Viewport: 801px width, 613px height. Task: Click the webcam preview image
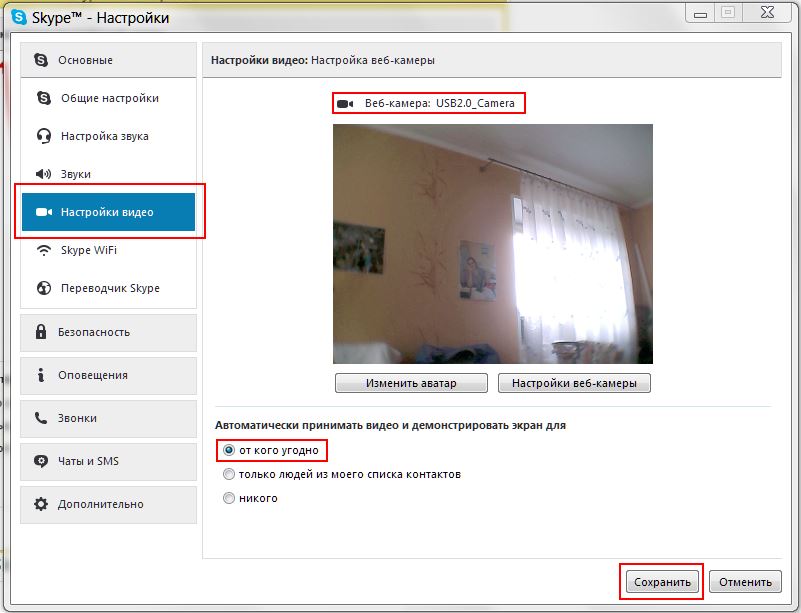493,244
